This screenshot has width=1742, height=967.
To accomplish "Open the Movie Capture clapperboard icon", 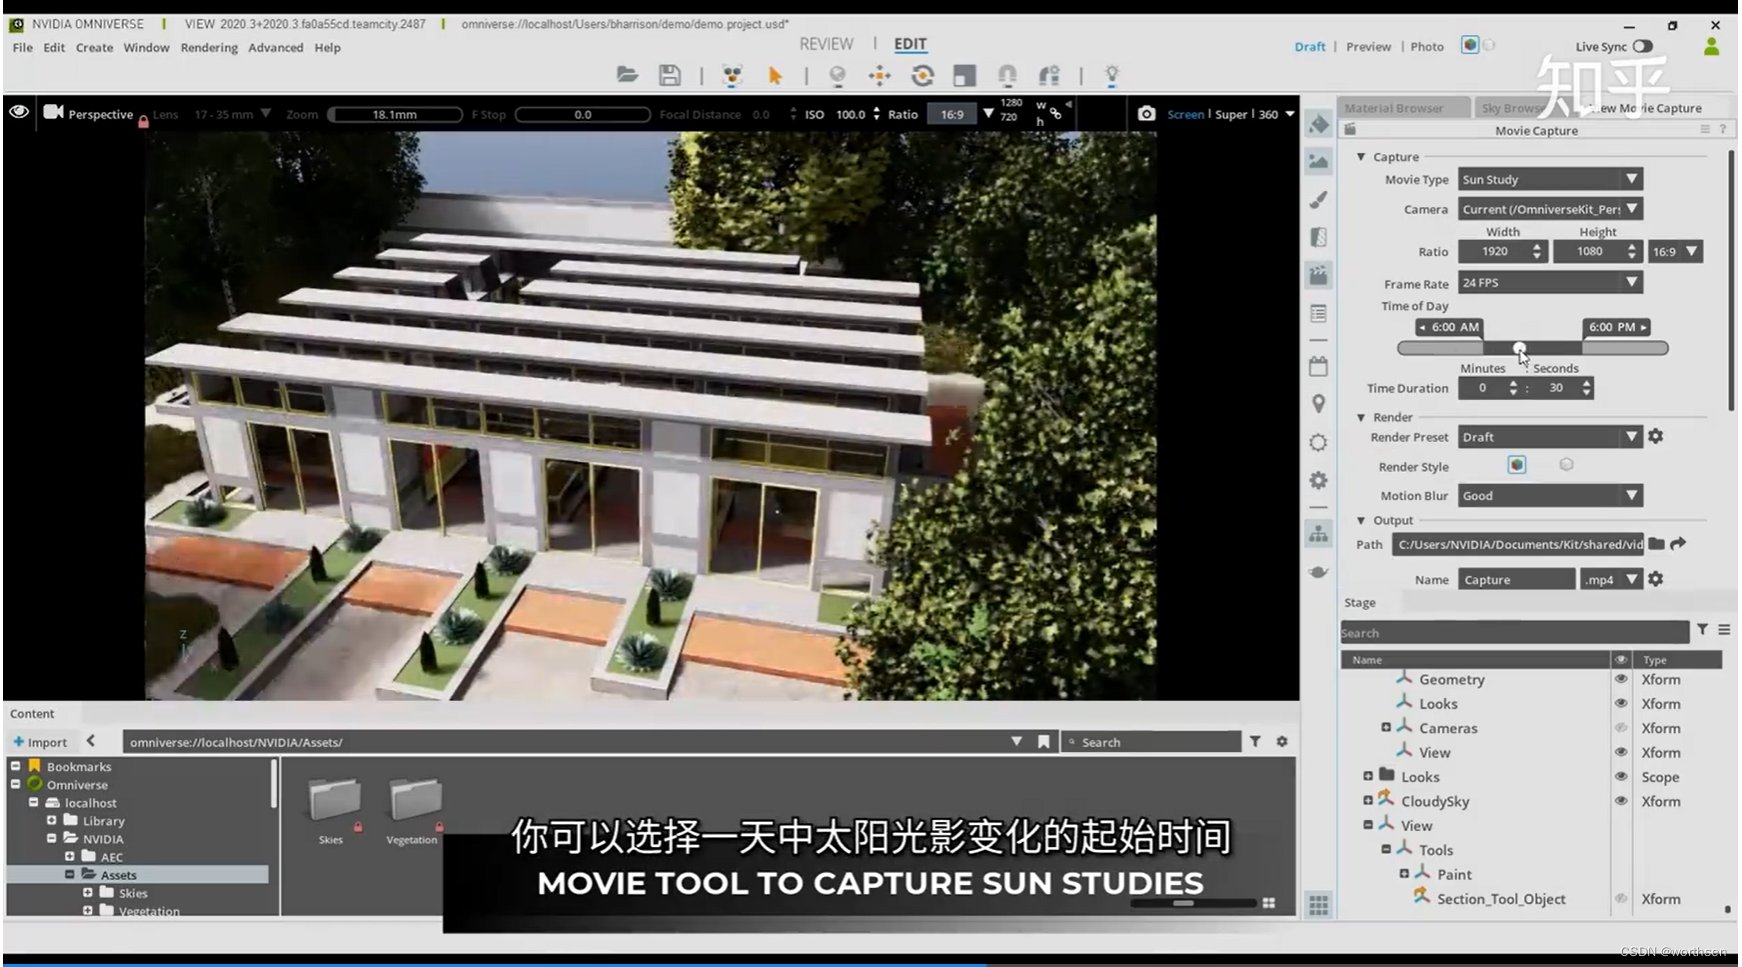I will pyautogui.click(x=1319, y=275).
